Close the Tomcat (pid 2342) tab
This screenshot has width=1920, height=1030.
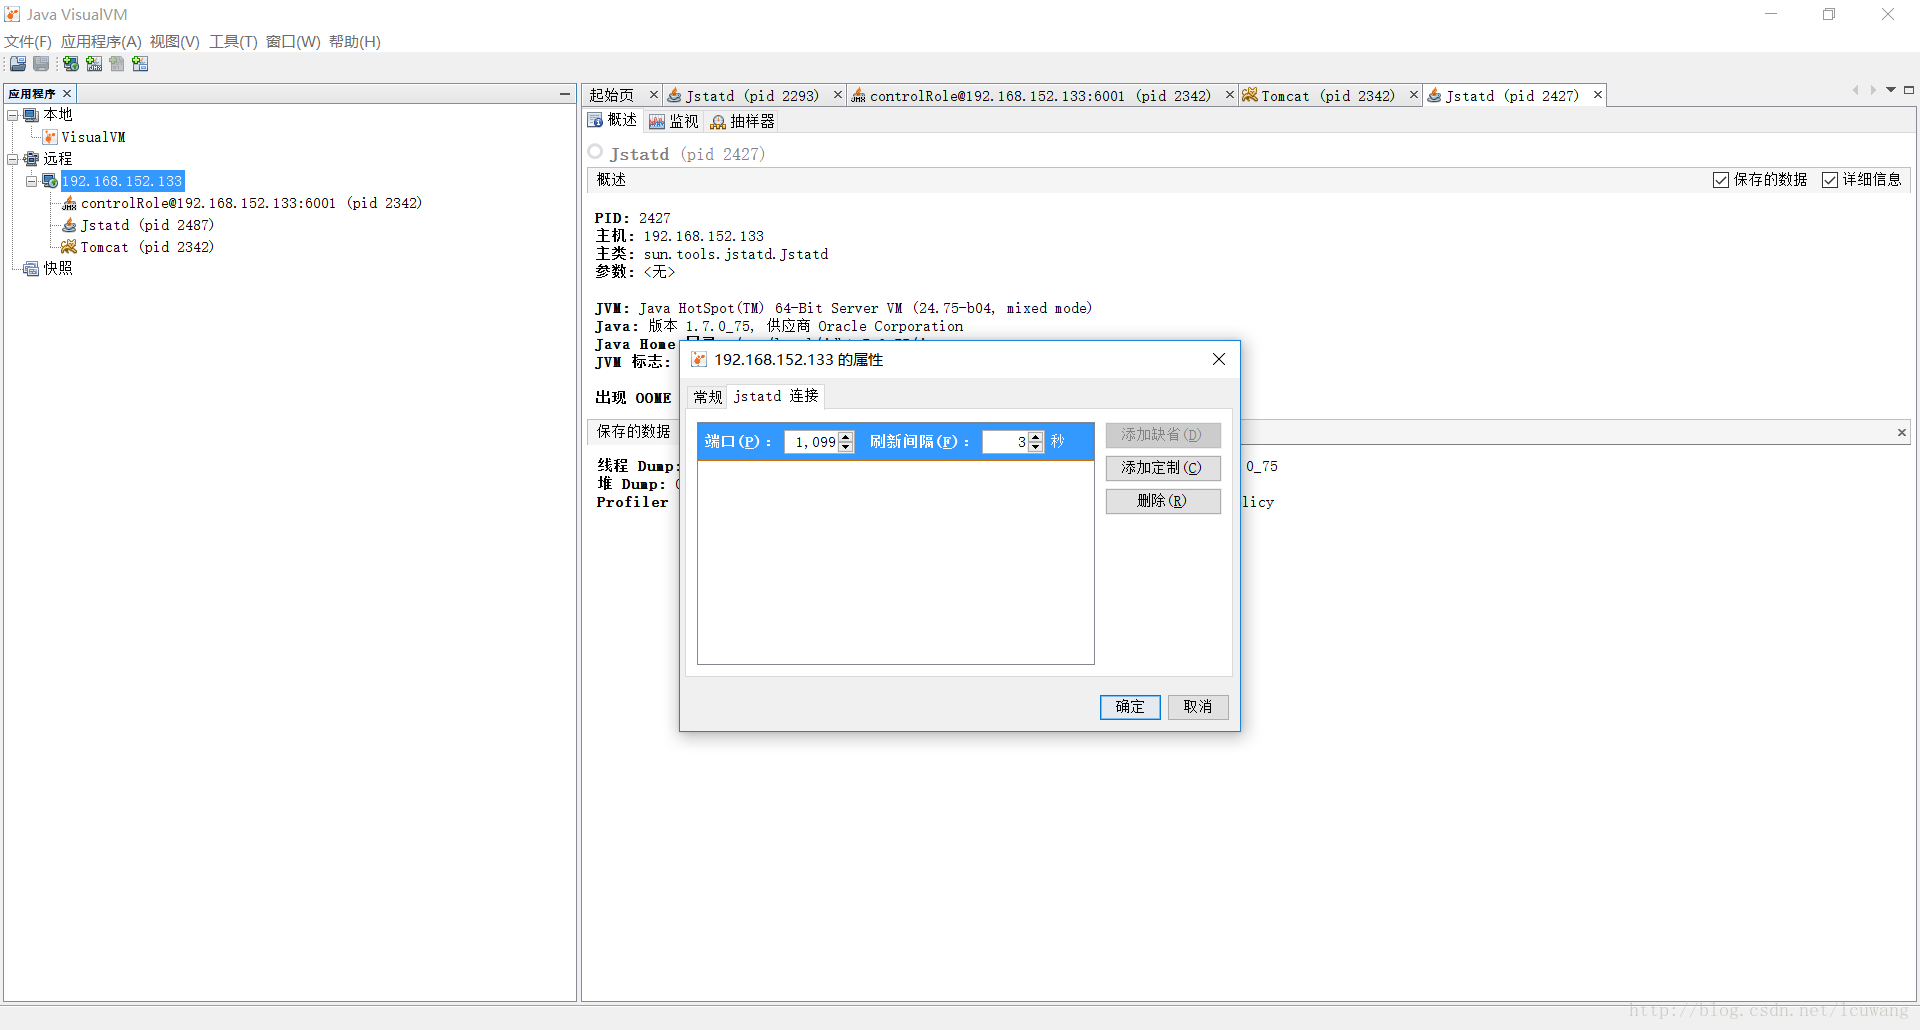click(x=1414, y=95)
